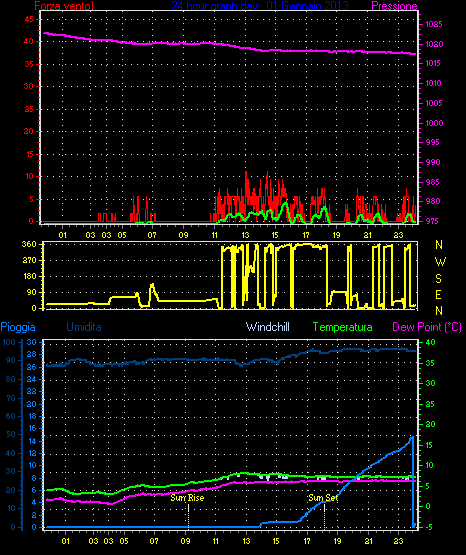Click the "990" pressure axis value
The image size is (466, 555).
coord(433,162)
